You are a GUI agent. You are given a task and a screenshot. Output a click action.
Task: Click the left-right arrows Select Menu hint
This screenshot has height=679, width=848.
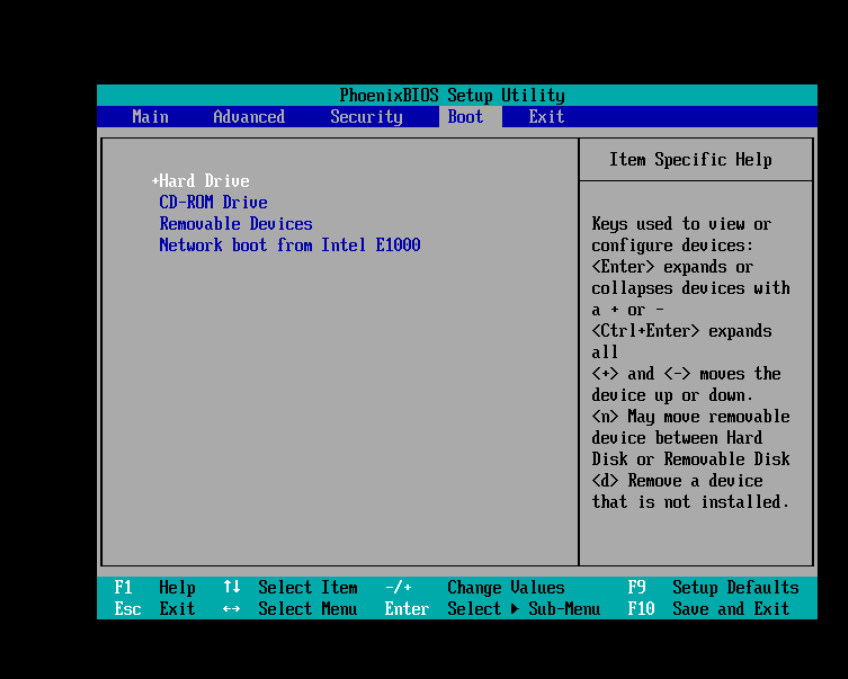click(x=290, y=609)
